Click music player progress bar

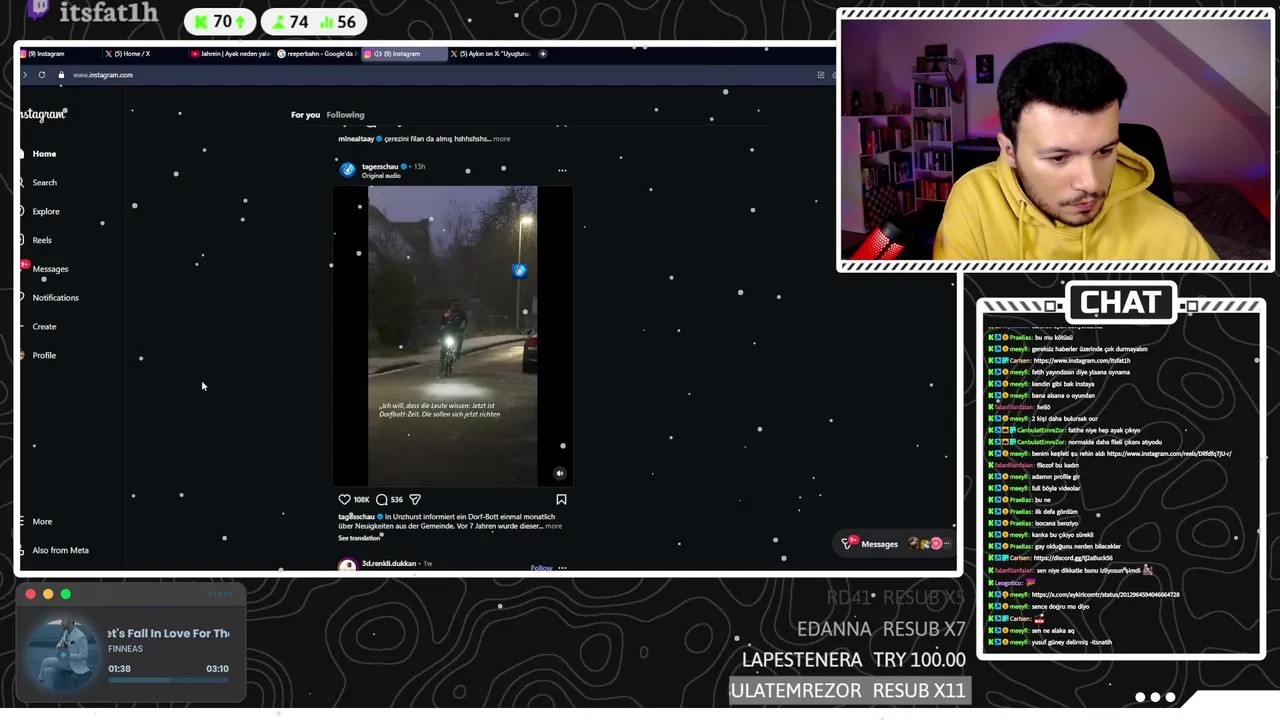[168, 680]
